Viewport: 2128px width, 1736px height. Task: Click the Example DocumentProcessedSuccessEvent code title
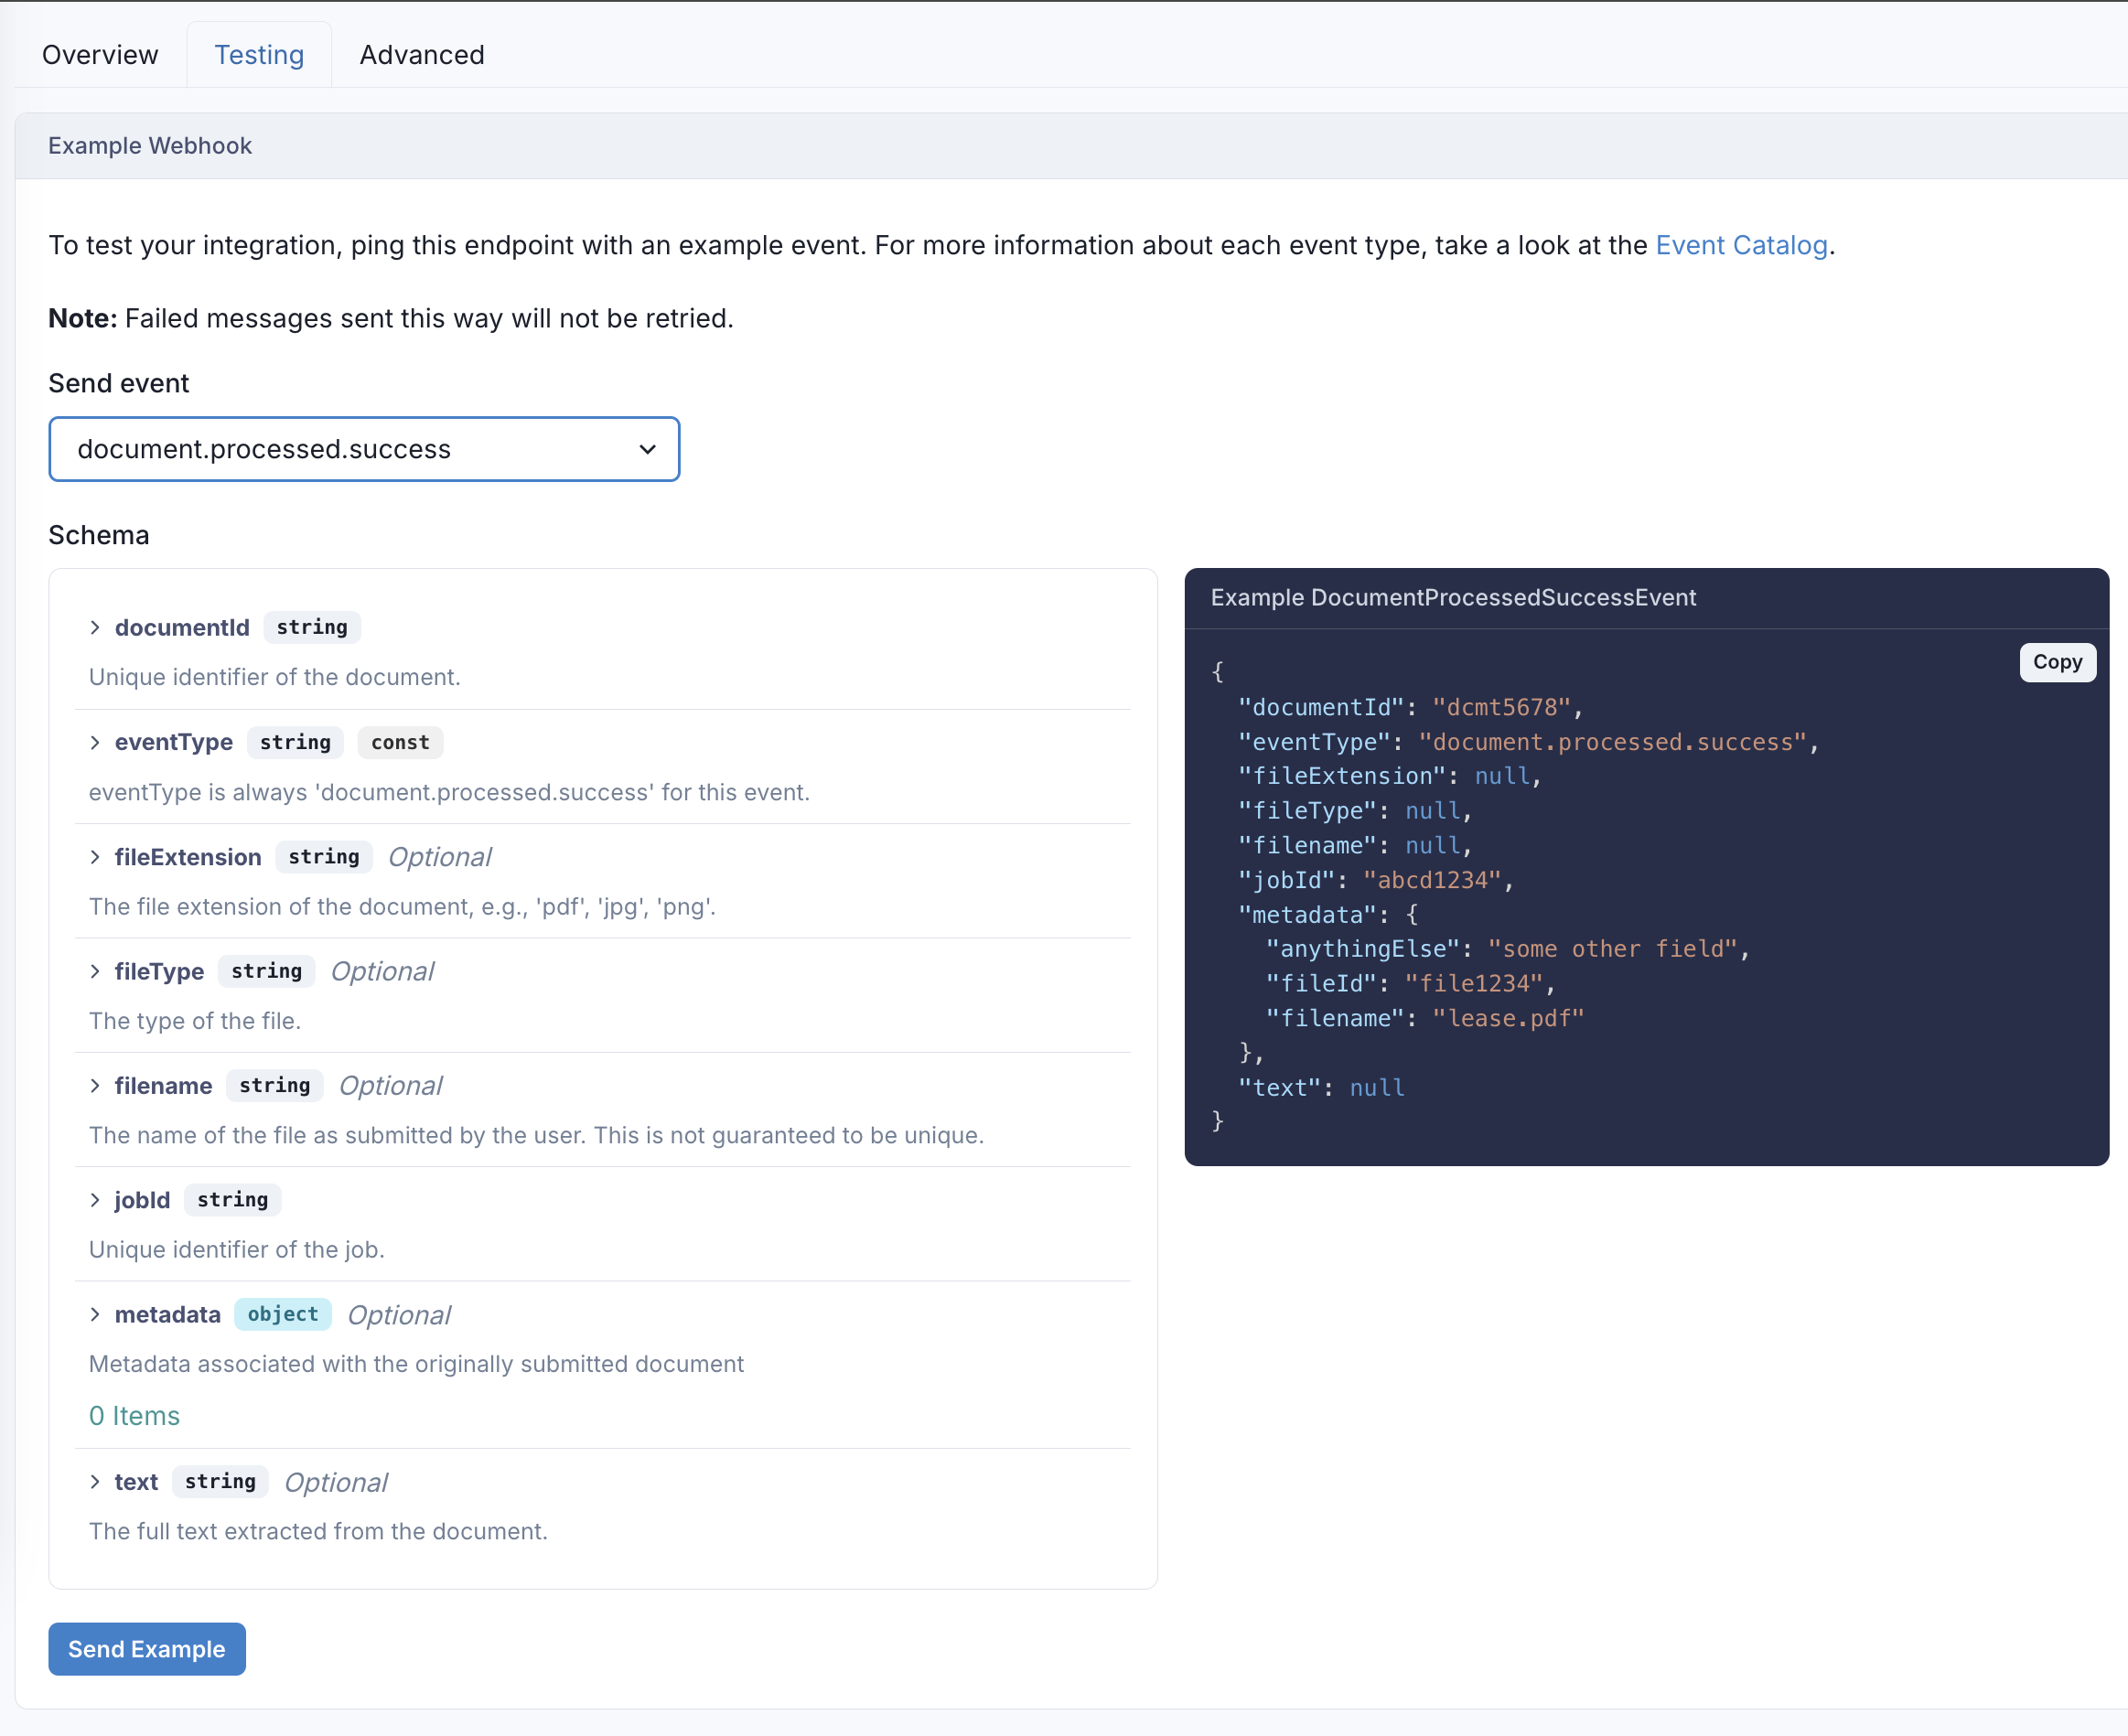1452,597
